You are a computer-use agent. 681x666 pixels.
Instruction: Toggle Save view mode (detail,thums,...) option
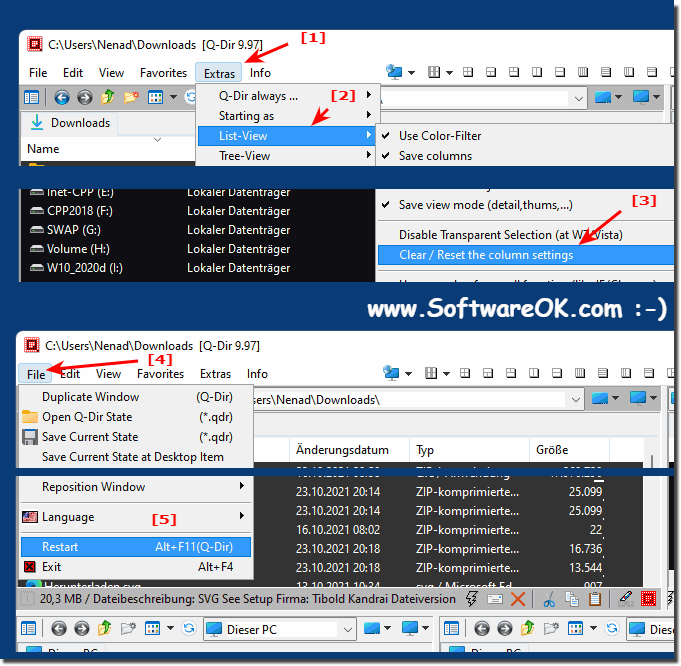click(x=486, y=205)
